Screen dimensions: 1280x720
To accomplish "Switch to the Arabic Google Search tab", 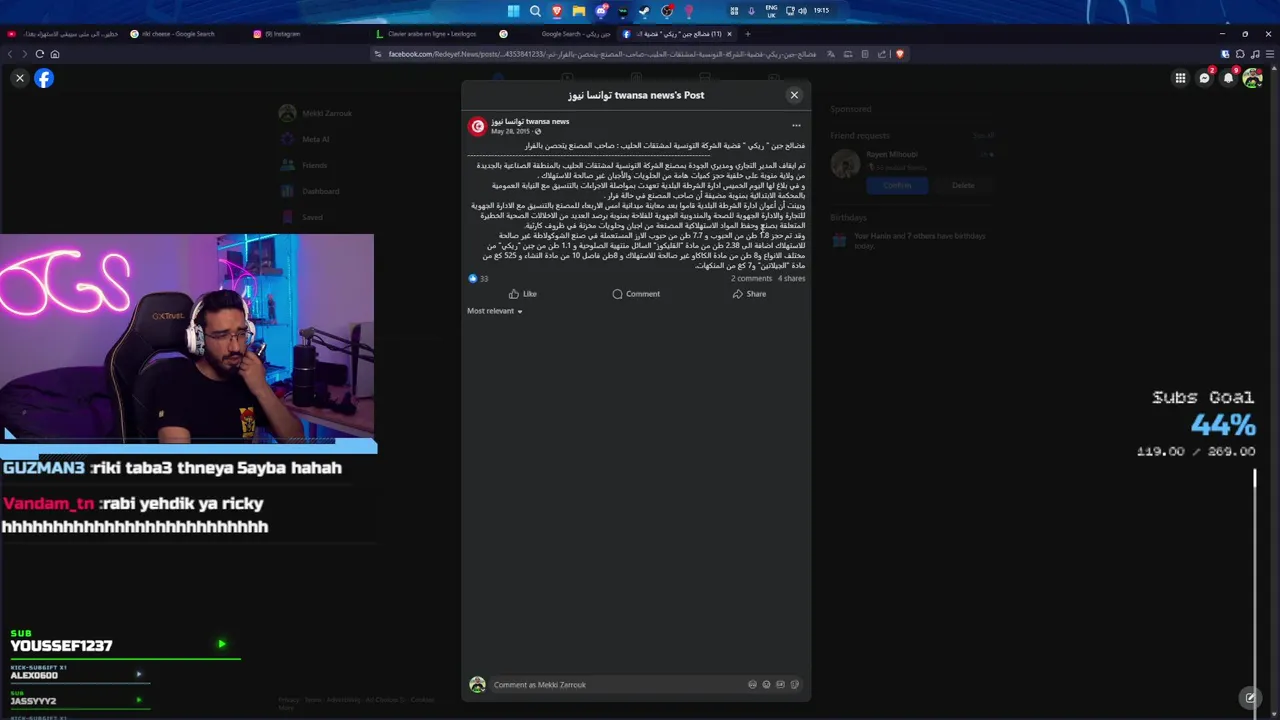I will point(555,34).
